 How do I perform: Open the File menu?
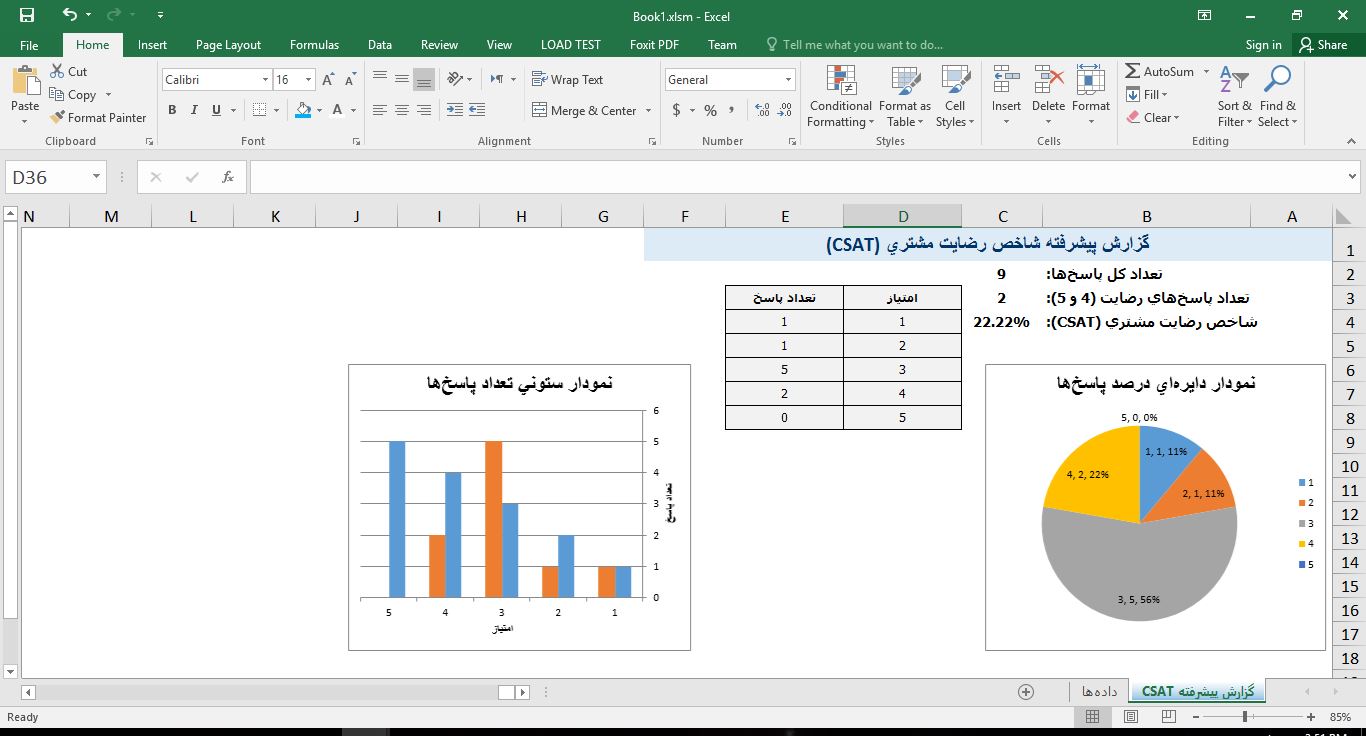pos(29,44)
